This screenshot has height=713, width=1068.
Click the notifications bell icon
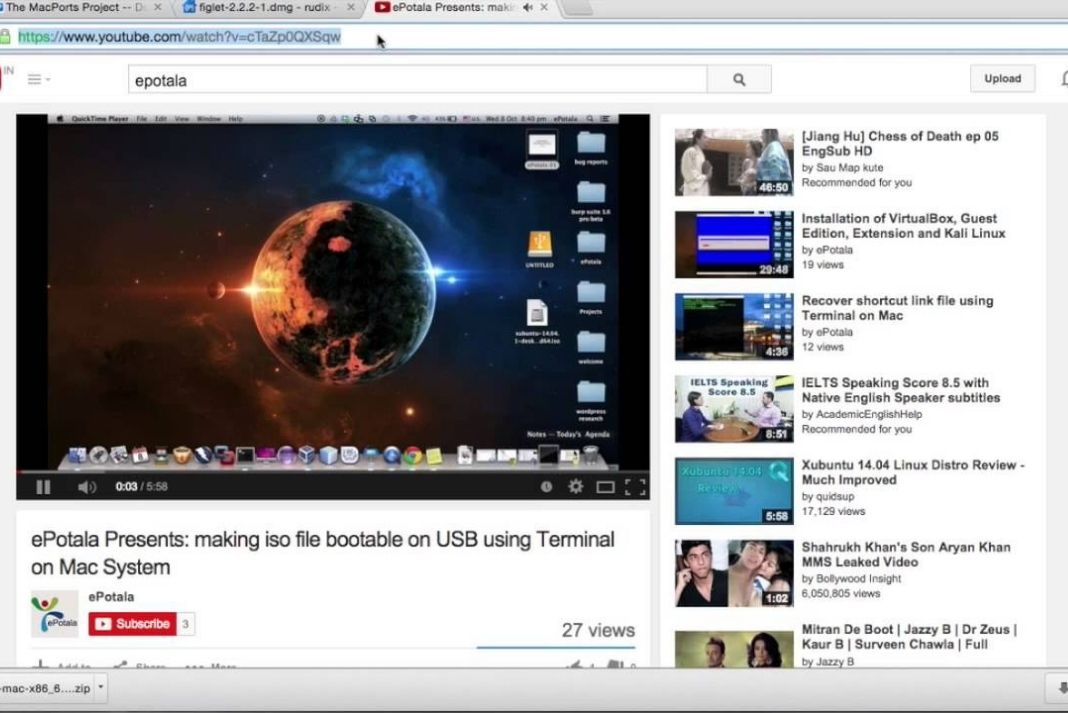[x=1063, y=79]
